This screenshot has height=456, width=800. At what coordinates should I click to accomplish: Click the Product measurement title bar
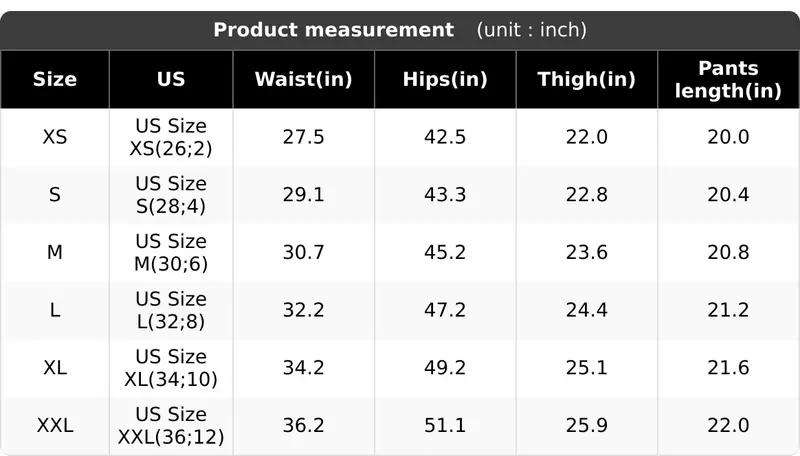(400, 30)
